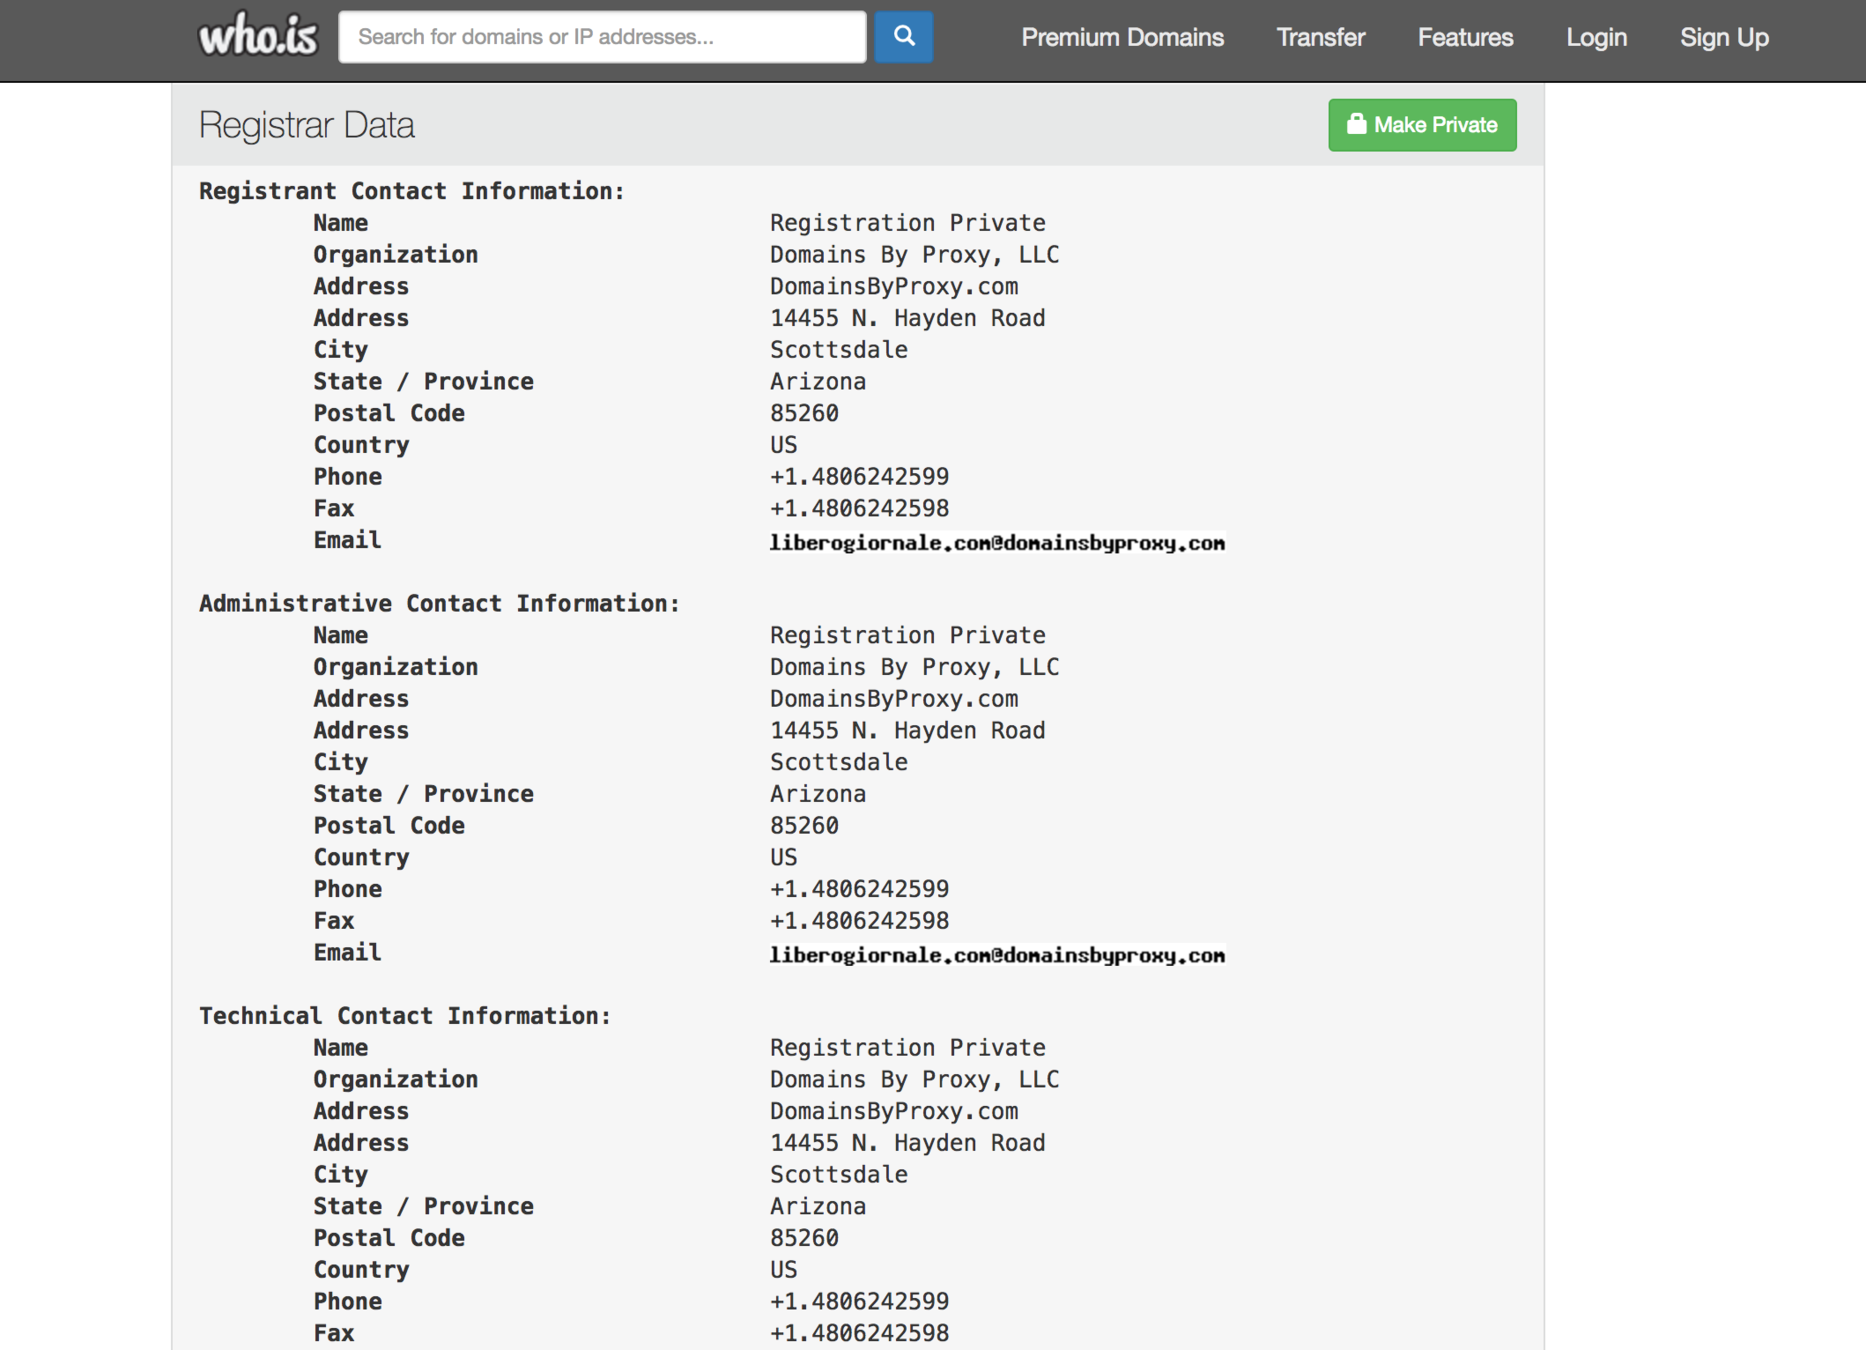Select Technical organization Domains By Proxy, LLC
The width and height of the screenshot is (1866, 1350).
tap(914, 1079)
